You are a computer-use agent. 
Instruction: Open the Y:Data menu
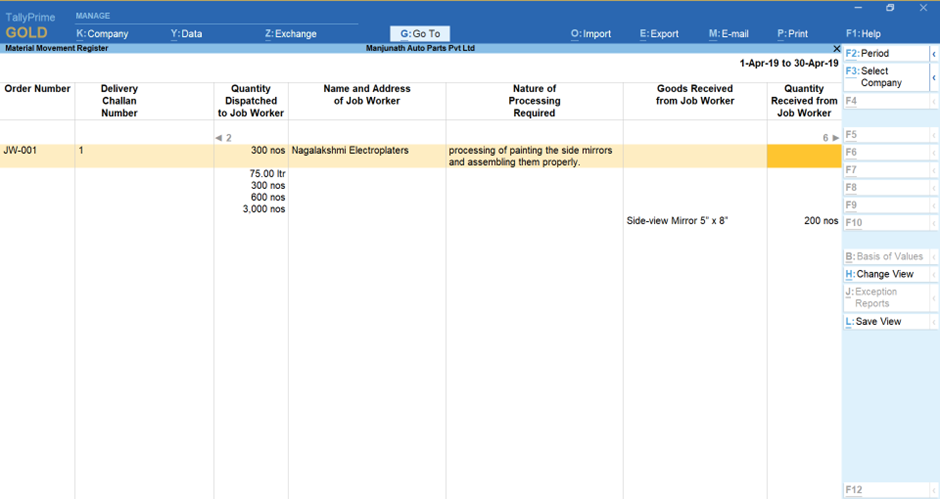click(186, 34)
